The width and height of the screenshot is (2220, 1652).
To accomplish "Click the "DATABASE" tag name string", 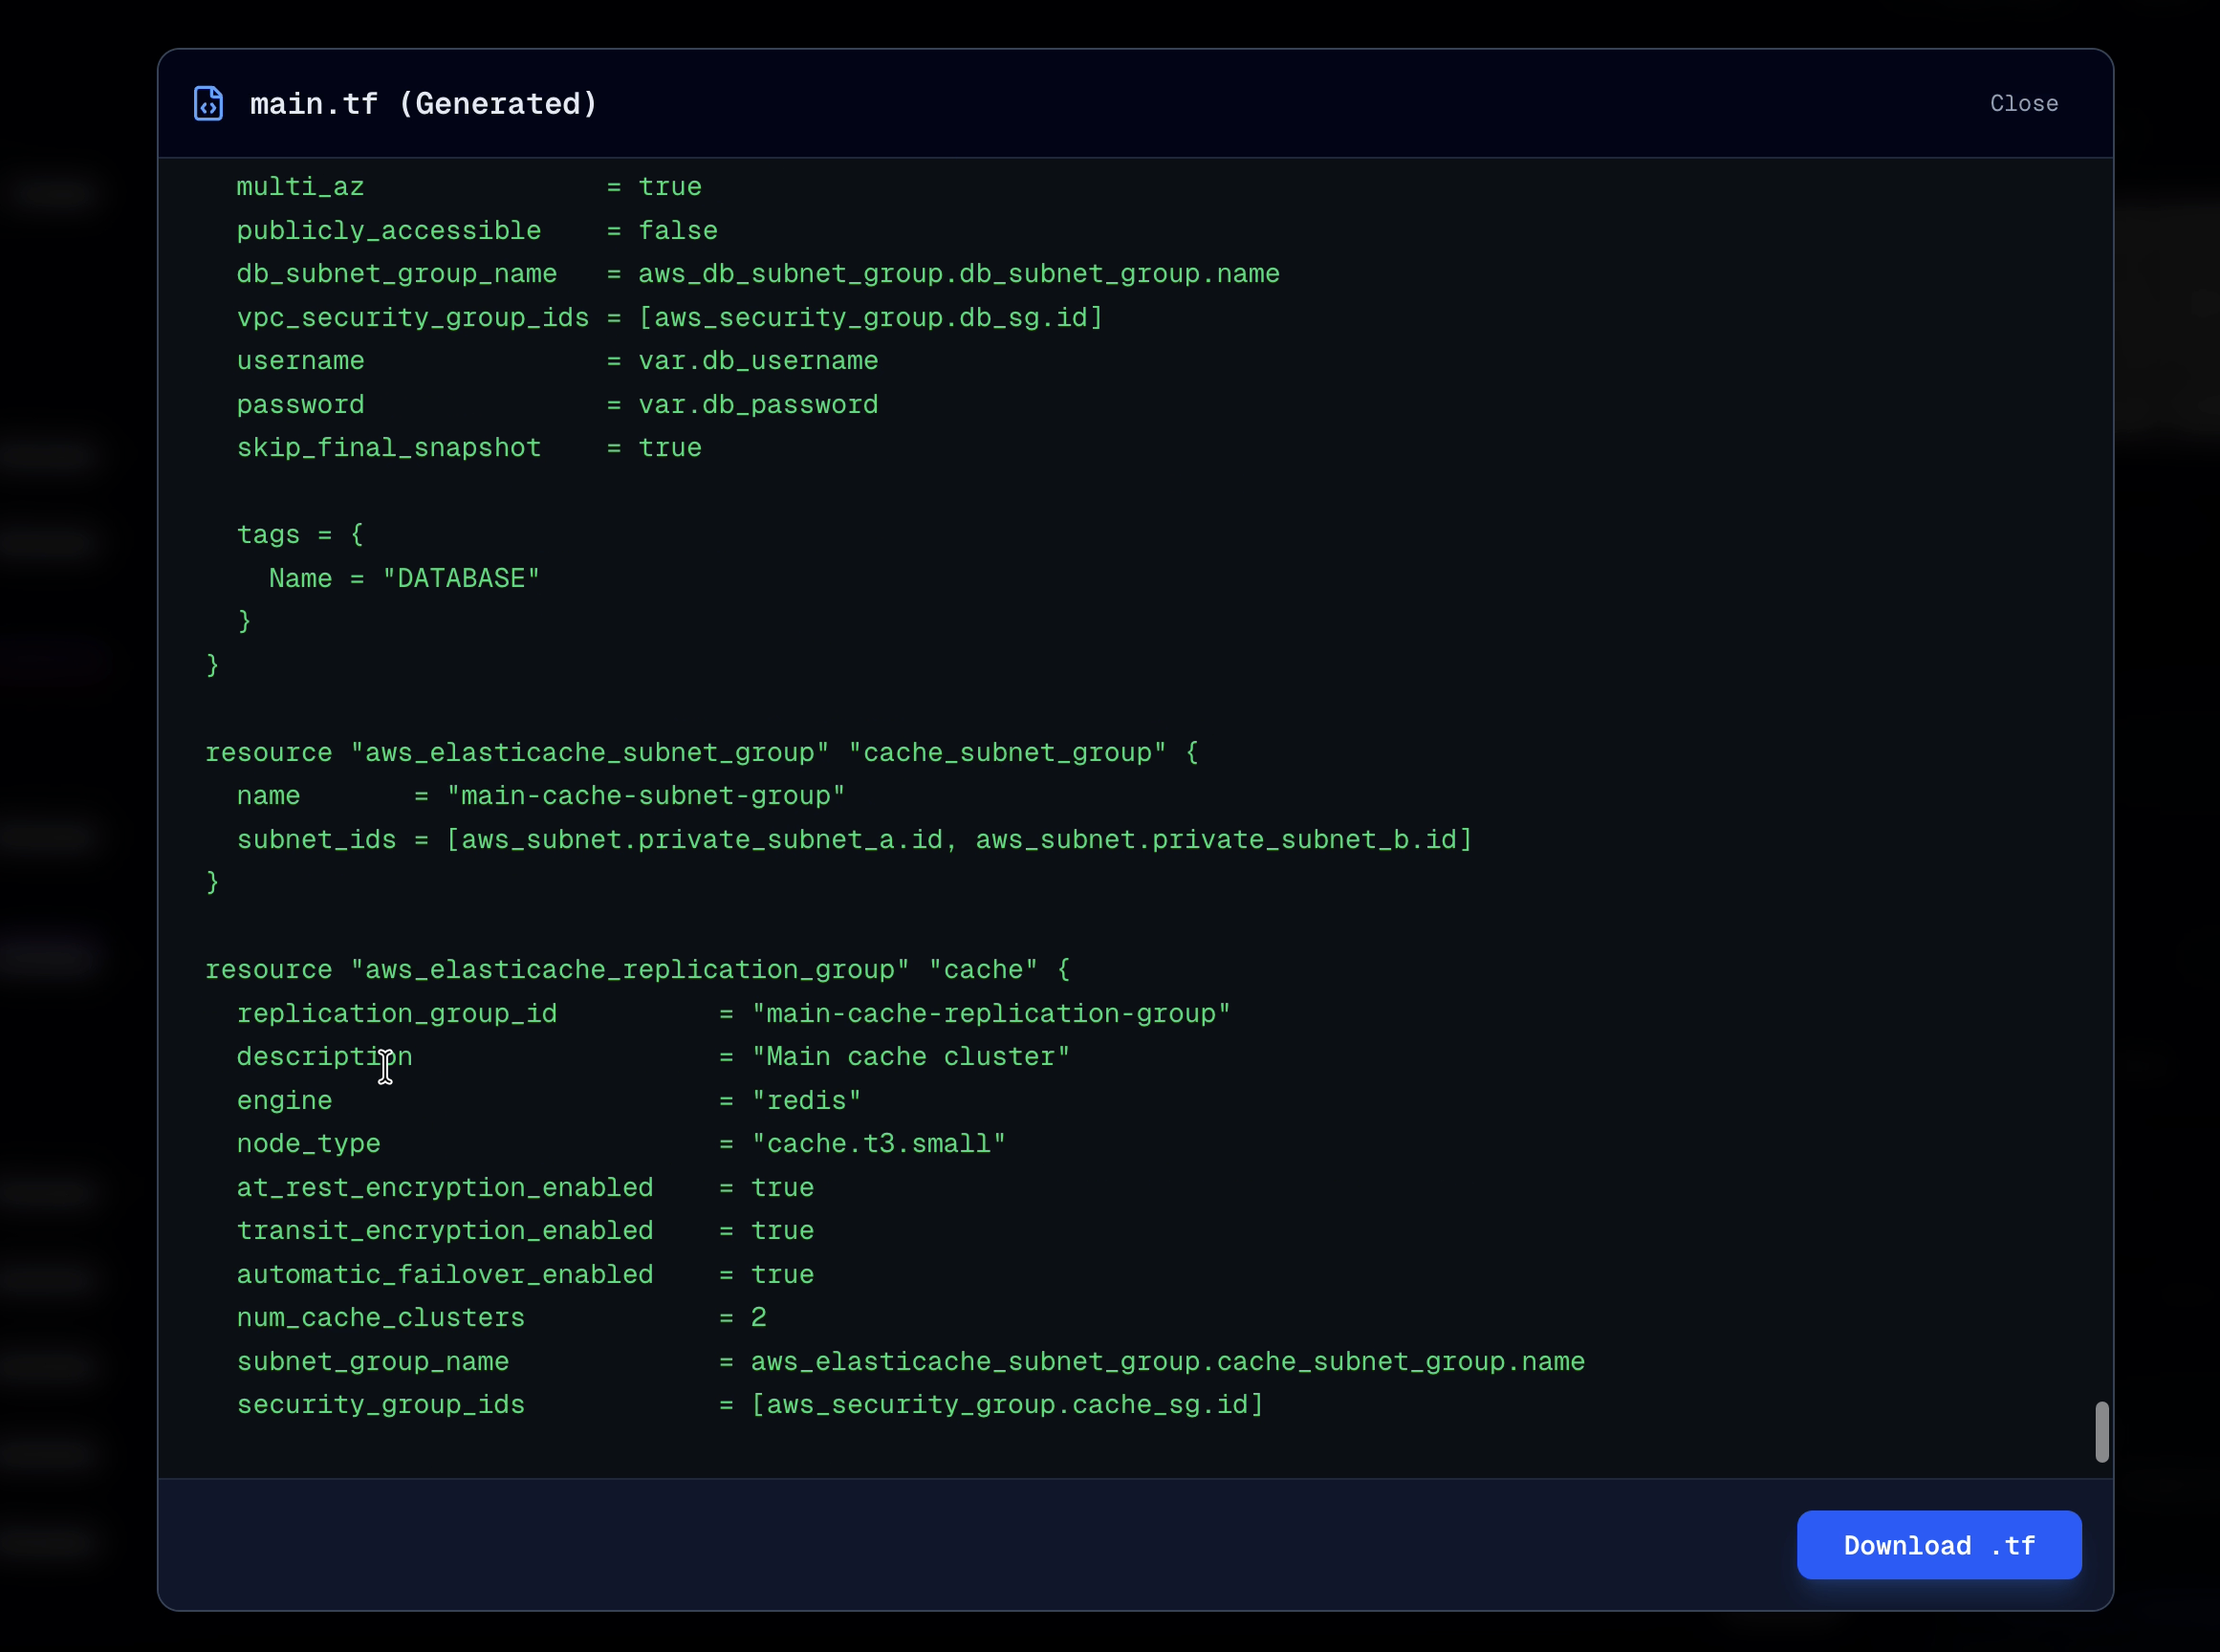I will (460, 579).
